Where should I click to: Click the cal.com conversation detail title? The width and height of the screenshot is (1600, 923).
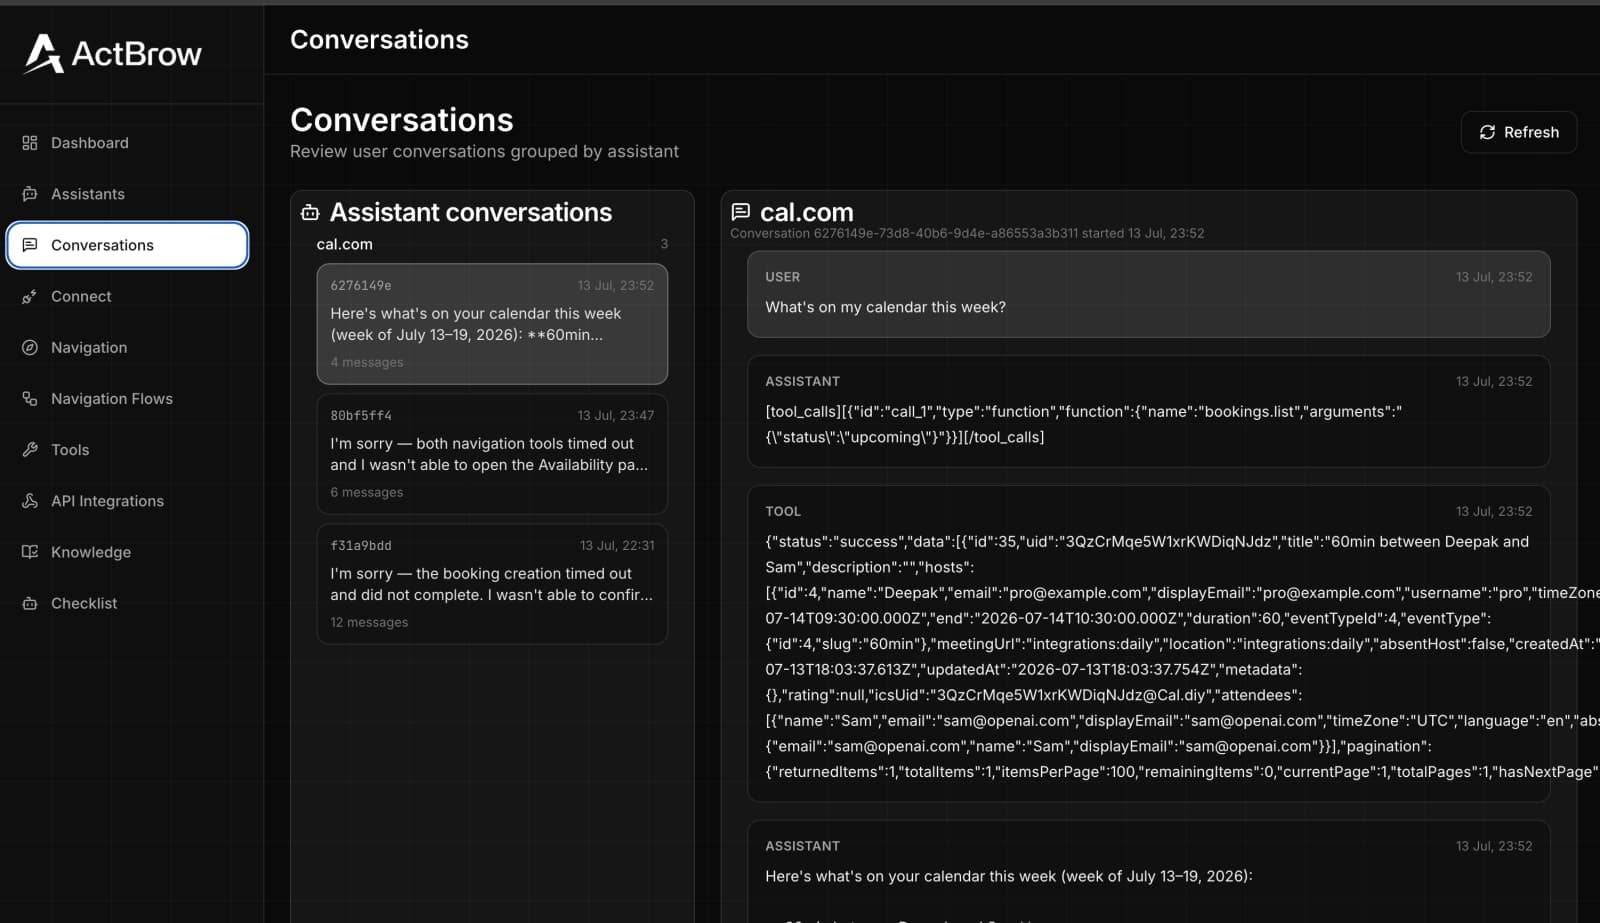point(807,212)
